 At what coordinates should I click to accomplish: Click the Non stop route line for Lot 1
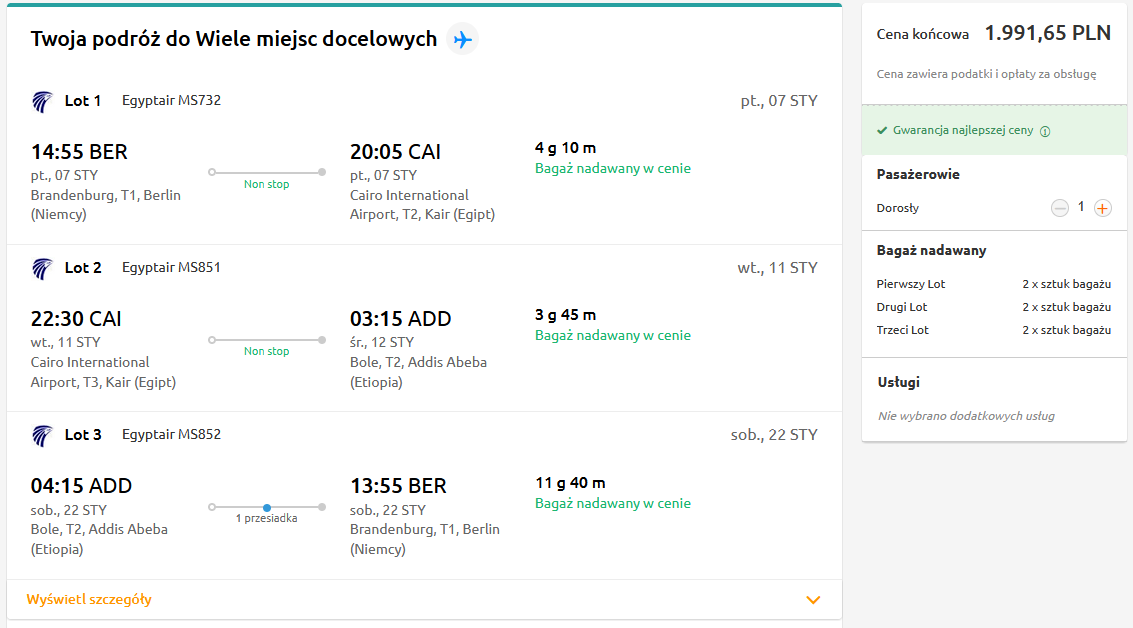click(267, 172)
